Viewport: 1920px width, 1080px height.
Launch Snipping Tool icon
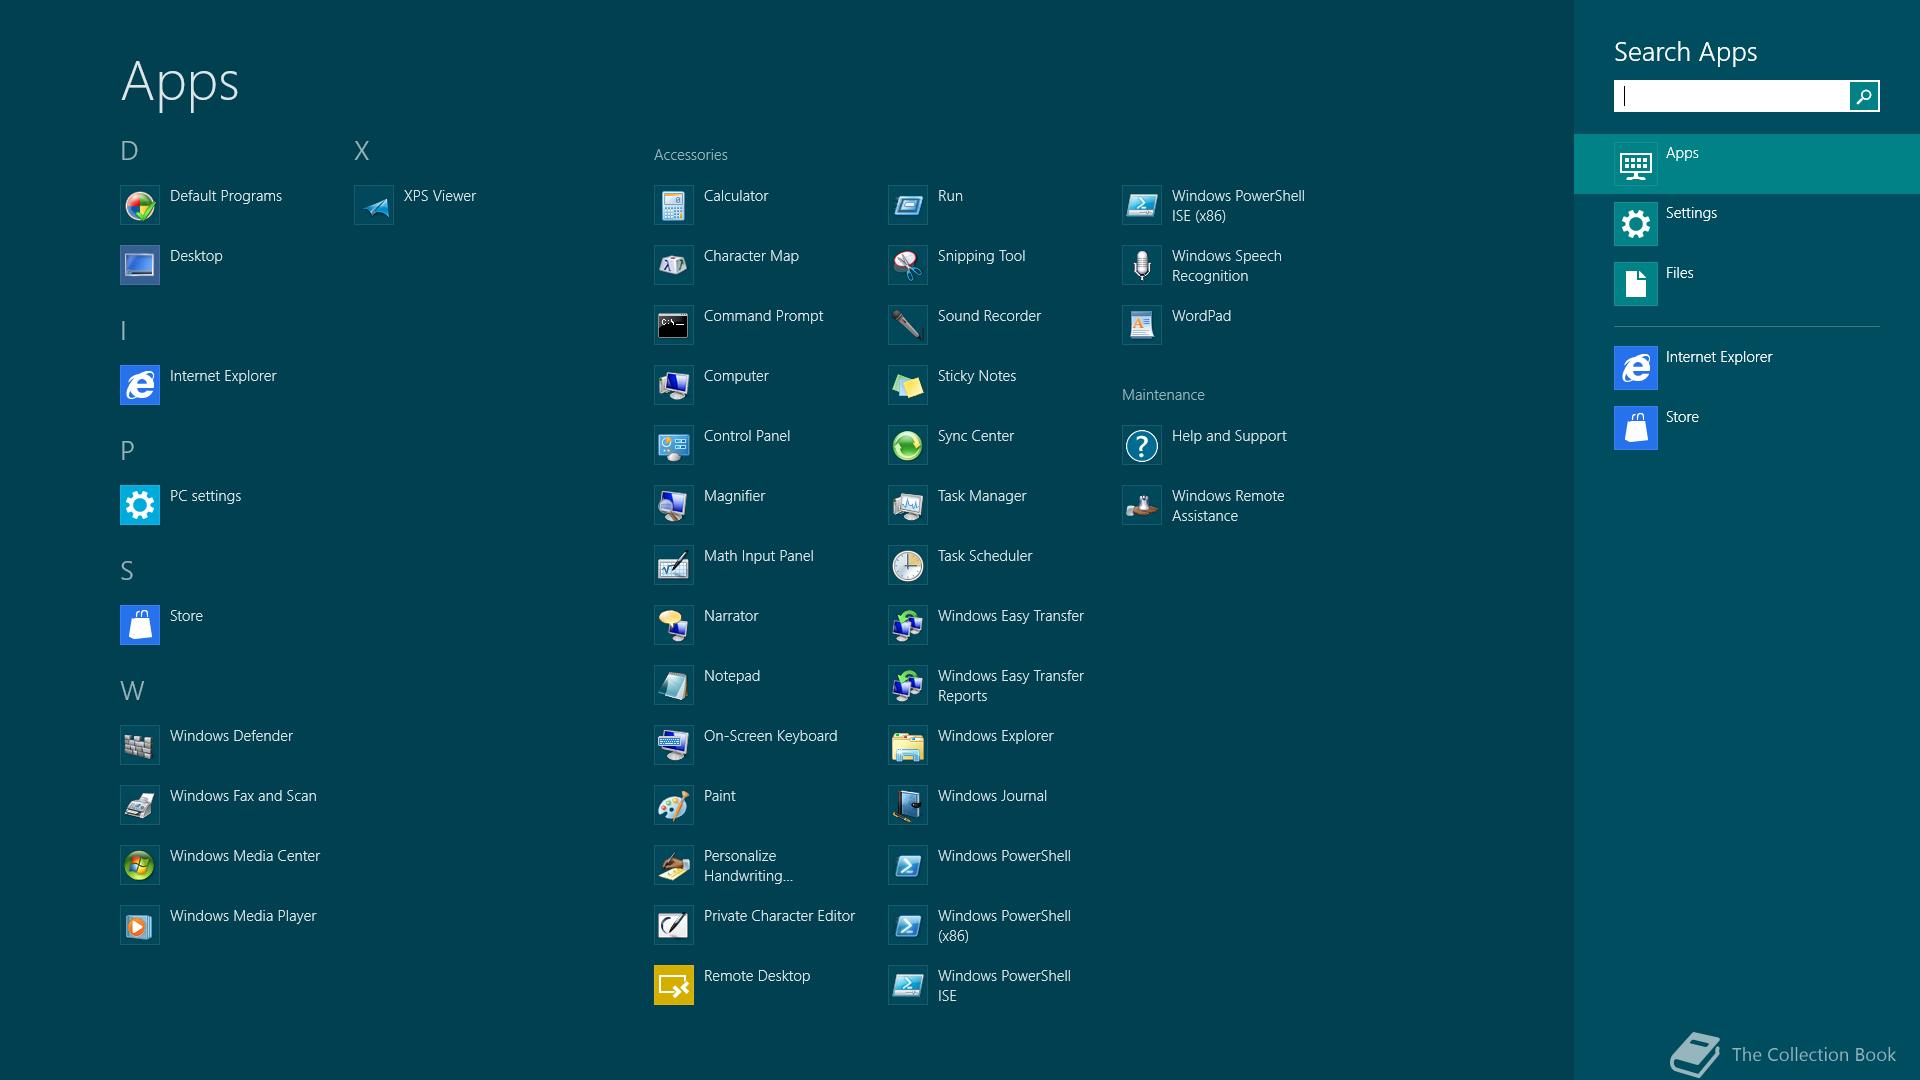(x=907, y=265)
